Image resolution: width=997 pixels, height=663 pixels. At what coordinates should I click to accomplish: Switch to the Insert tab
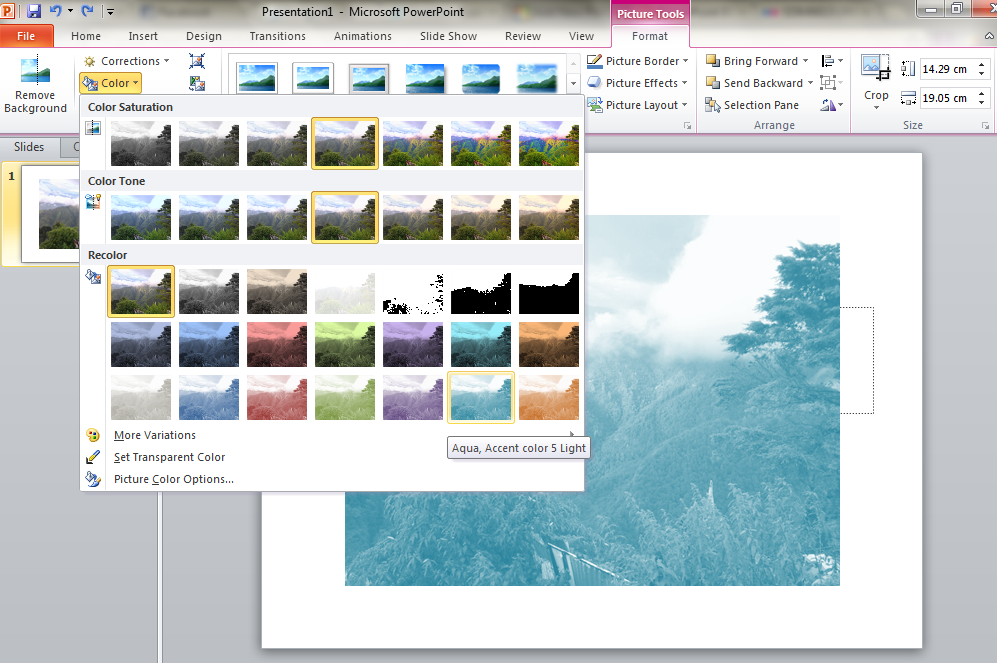[143, 36]
